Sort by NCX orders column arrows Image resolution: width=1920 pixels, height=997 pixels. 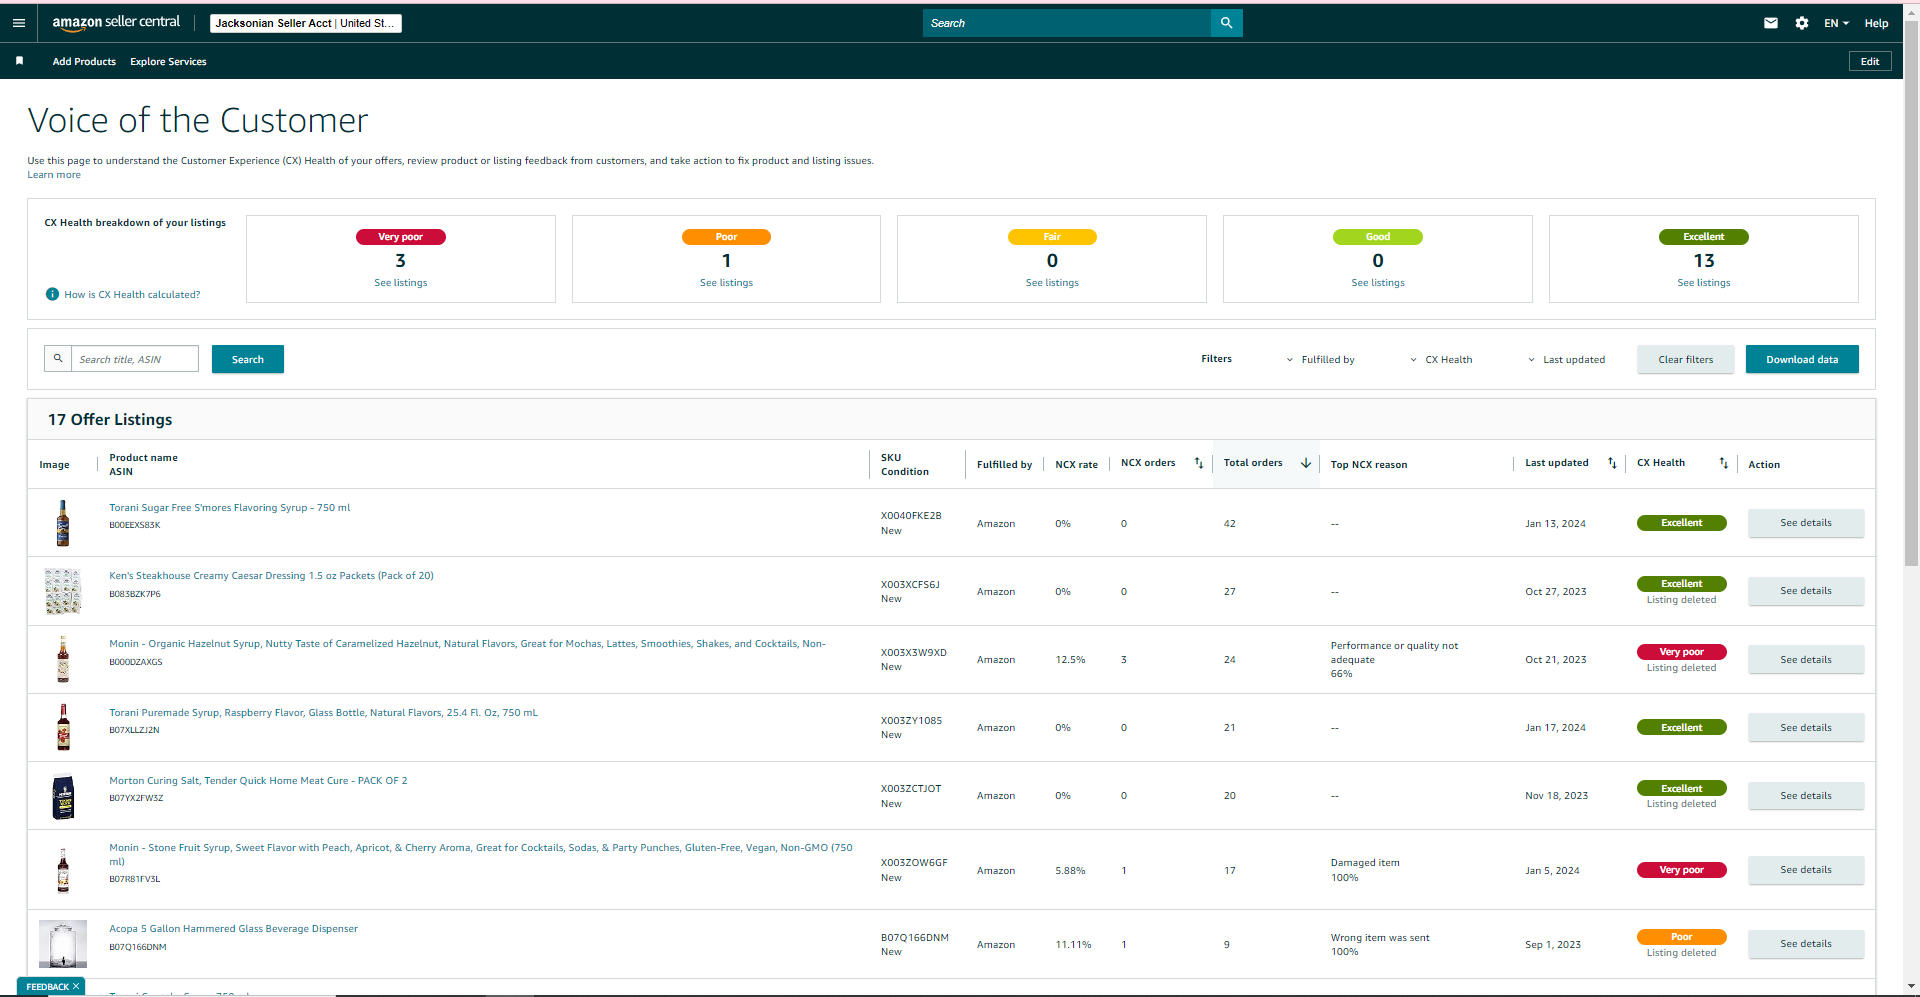click(1199, 463)
